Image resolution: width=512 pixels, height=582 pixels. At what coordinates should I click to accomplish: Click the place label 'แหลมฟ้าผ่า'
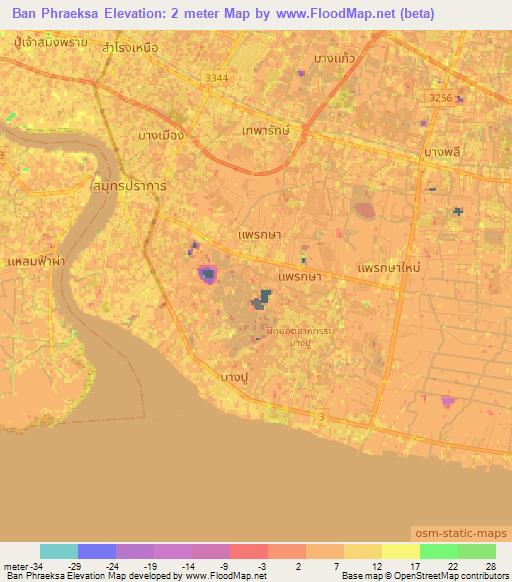click(36, 261)
